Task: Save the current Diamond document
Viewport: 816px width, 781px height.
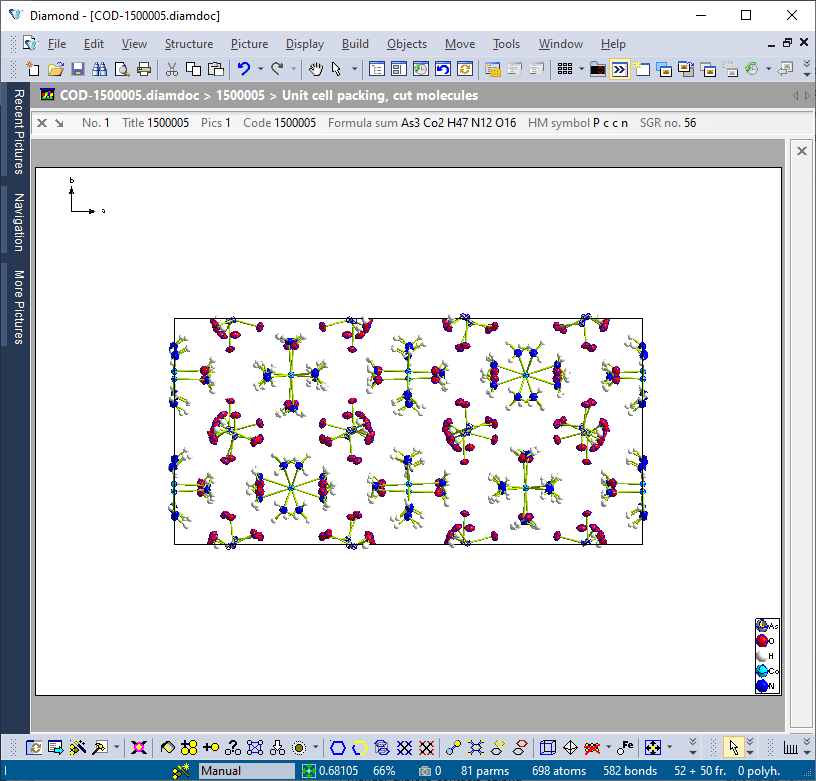Action: pos(78,68)
